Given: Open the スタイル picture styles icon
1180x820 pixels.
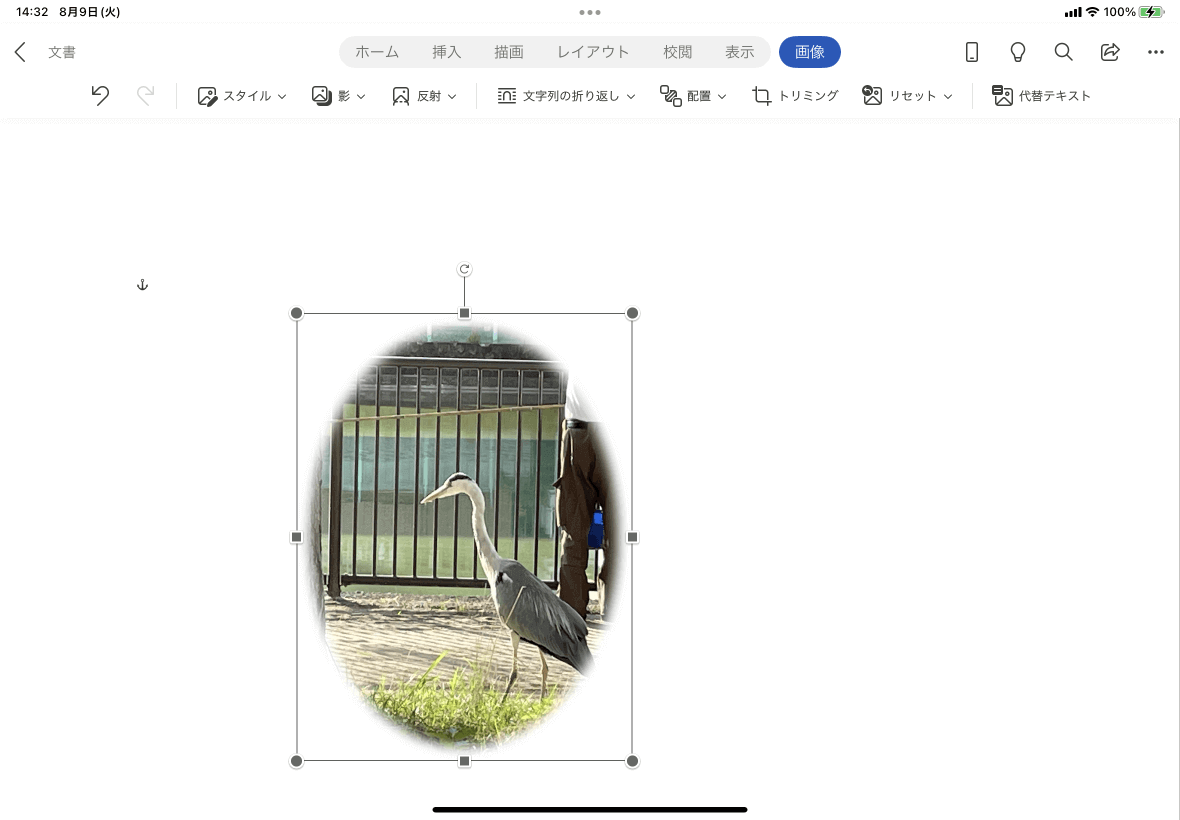Looking at the screenshot, I should pos(207,96).
